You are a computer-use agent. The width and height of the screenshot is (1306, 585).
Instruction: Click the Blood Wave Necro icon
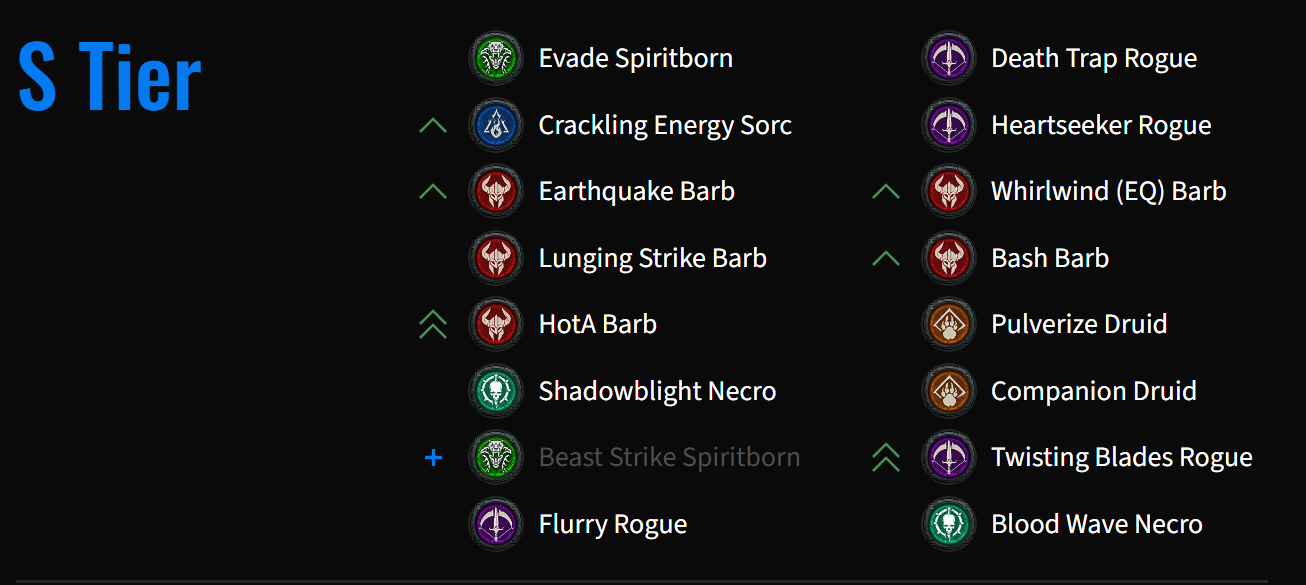click(947, 524)
